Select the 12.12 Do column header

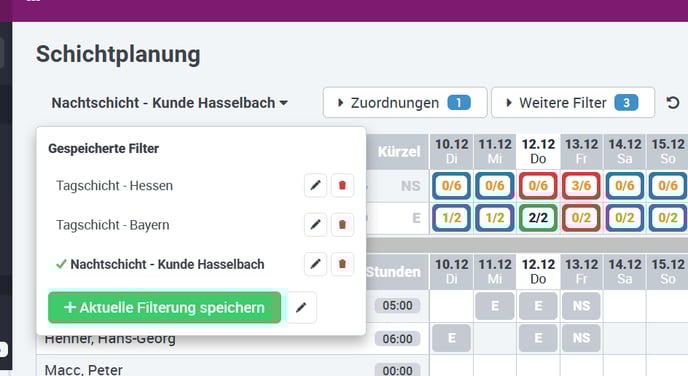click(x=538, y=151)
